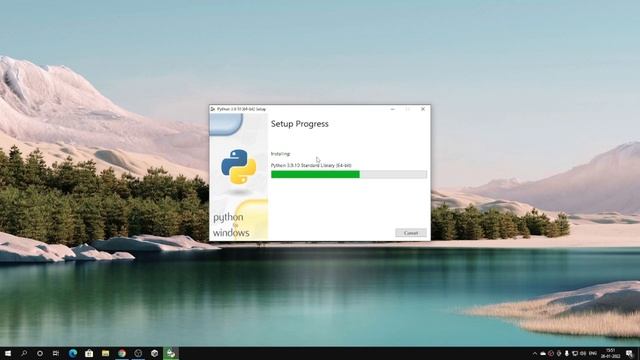
Task: Open the notification center
Action: coord(630,353)
